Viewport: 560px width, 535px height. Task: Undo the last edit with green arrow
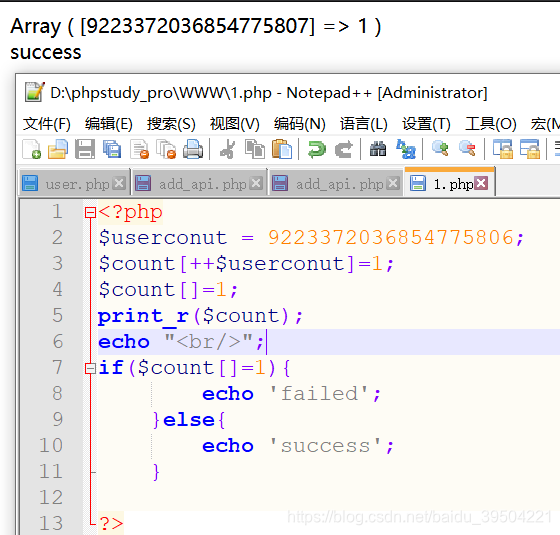(317, 149)
